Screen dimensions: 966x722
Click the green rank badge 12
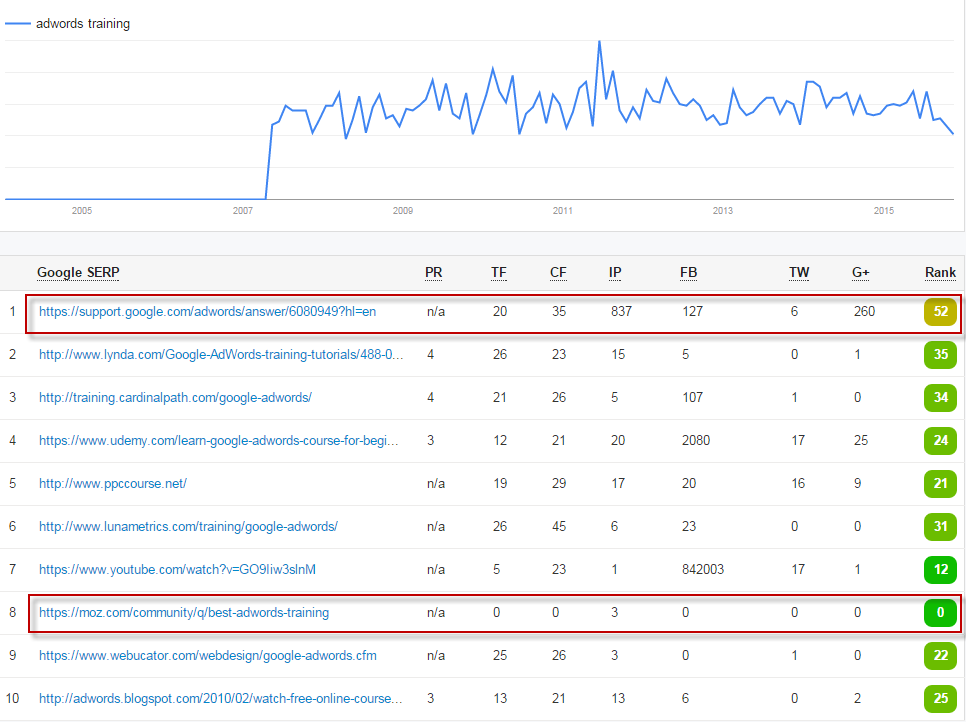click(x=940, y=570)
